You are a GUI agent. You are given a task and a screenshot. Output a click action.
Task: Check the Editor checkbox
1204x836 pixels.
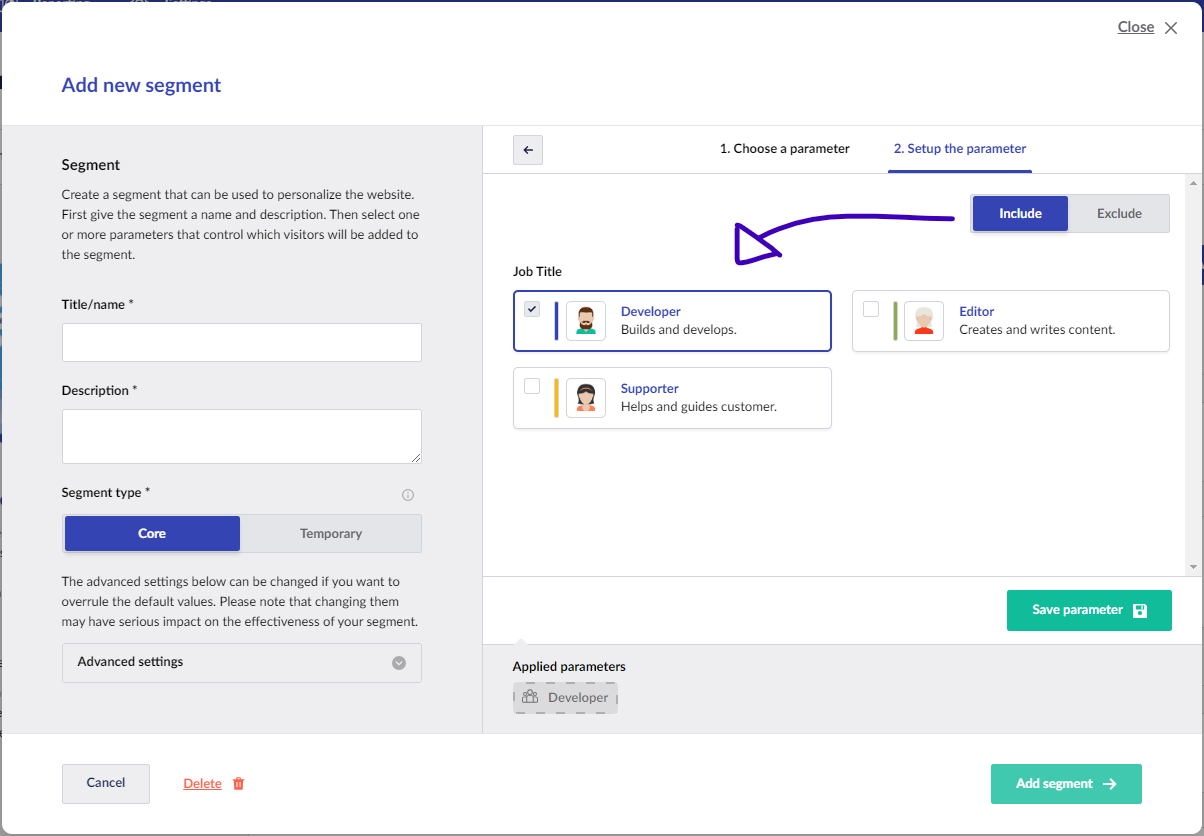point(871,309)
